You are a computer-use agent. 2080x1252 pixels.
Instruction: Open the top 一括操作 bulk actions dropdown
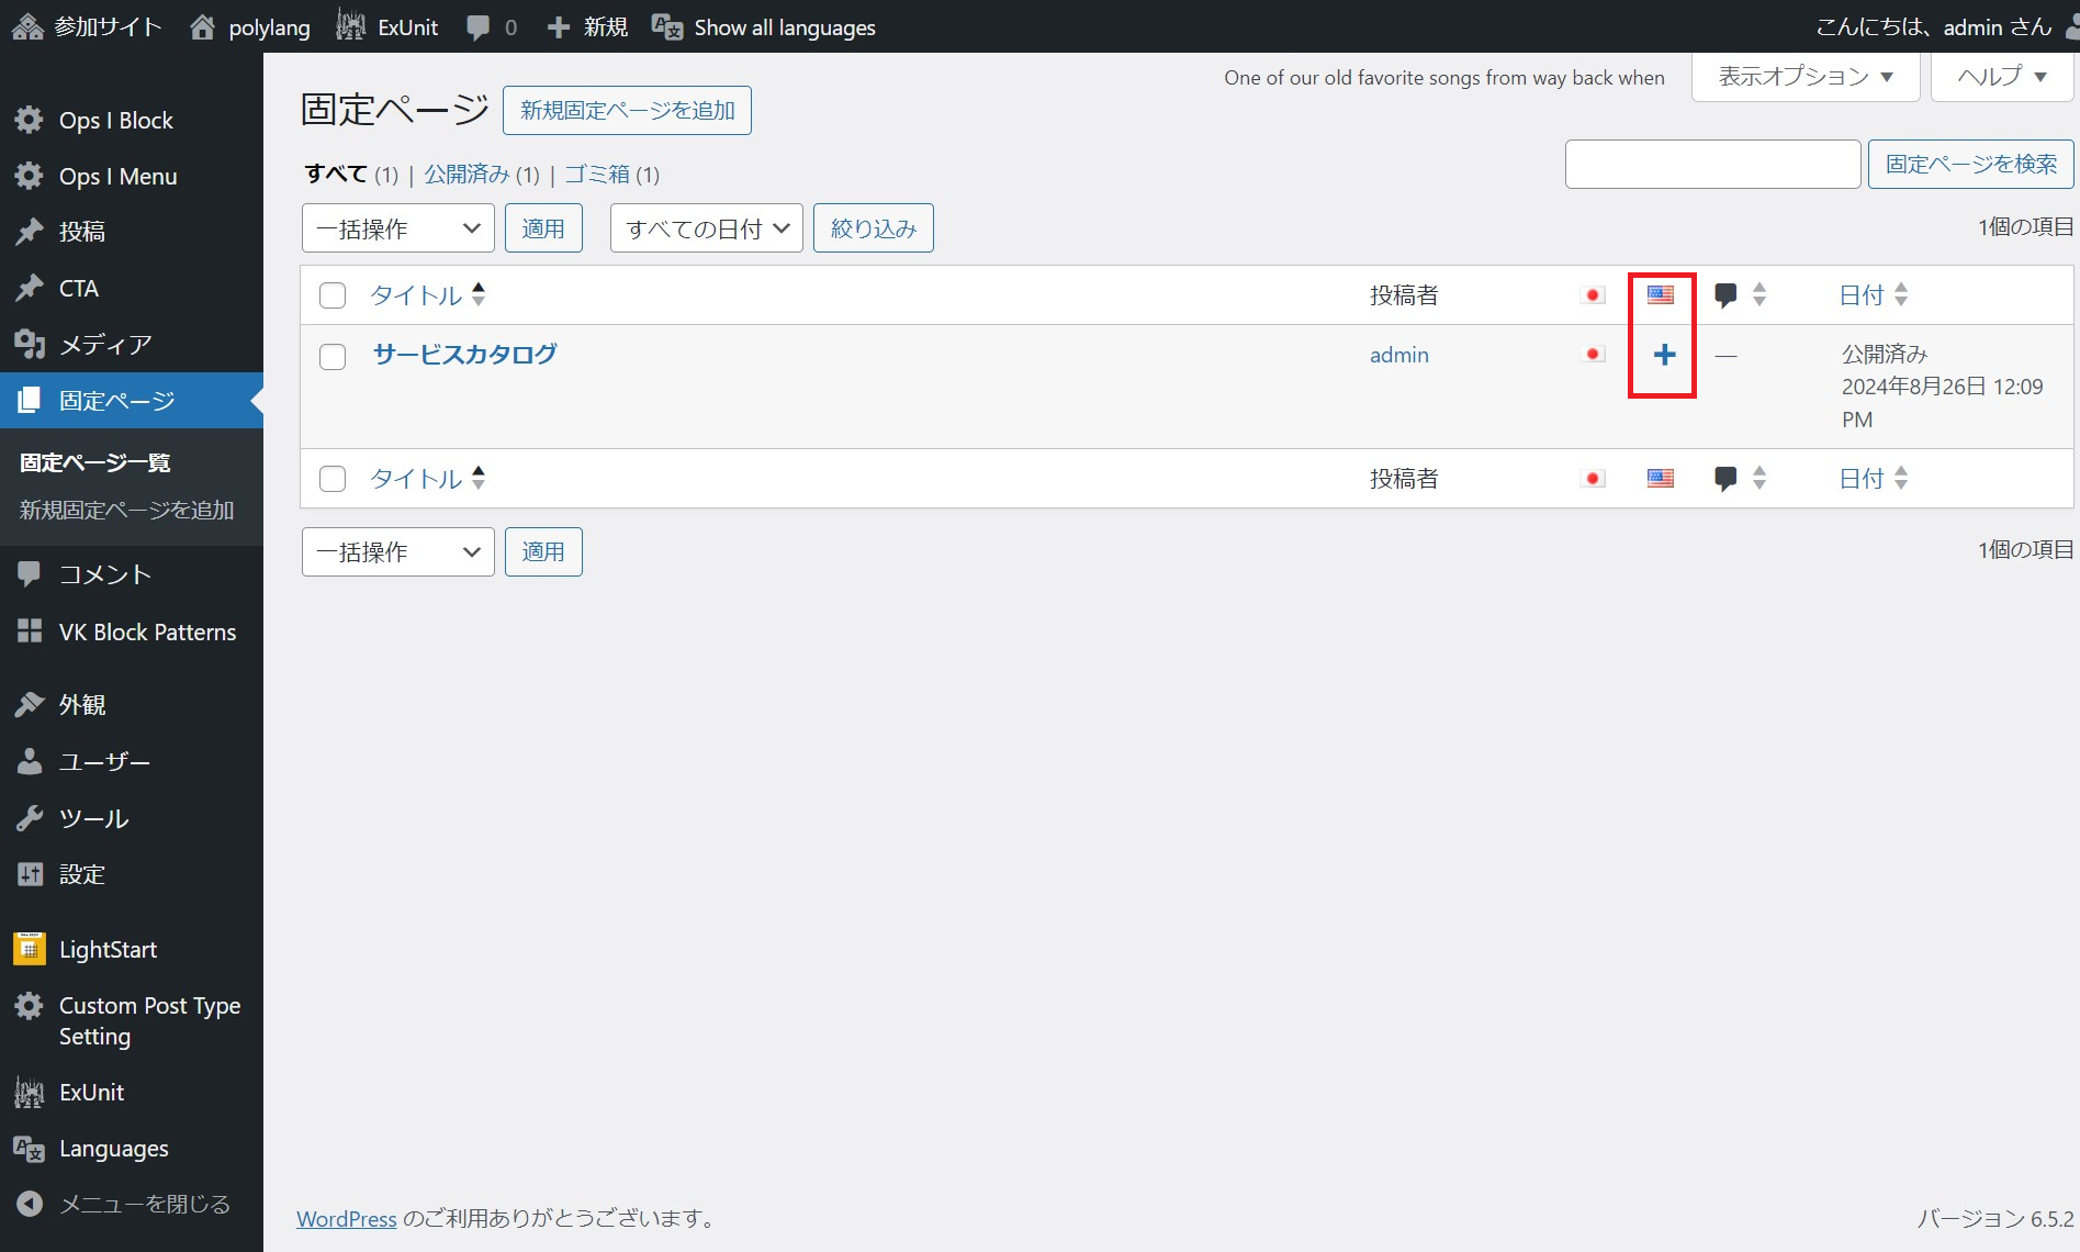point(397,228)
